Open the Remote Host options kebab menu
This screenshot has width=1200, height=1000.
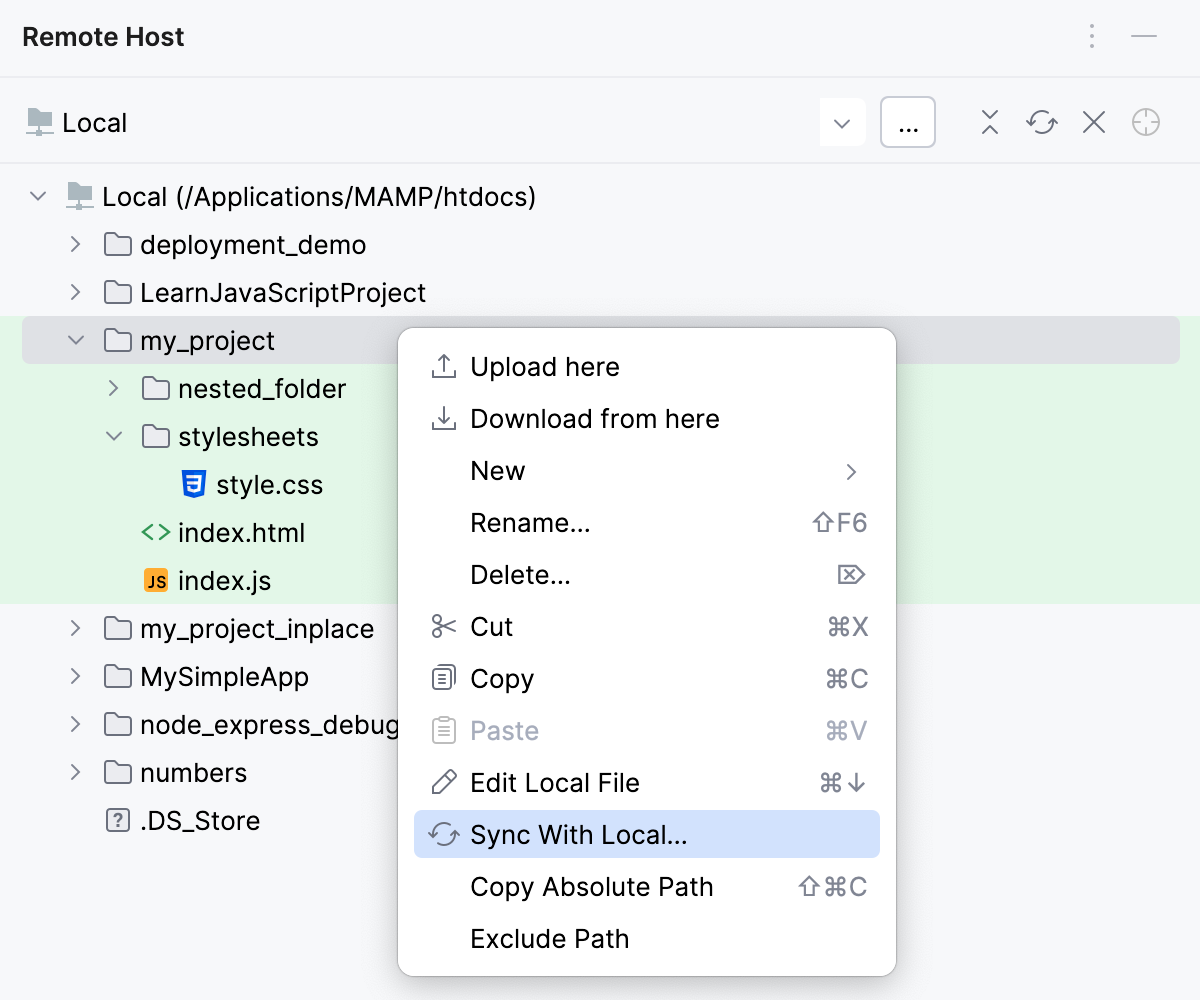1091,37
